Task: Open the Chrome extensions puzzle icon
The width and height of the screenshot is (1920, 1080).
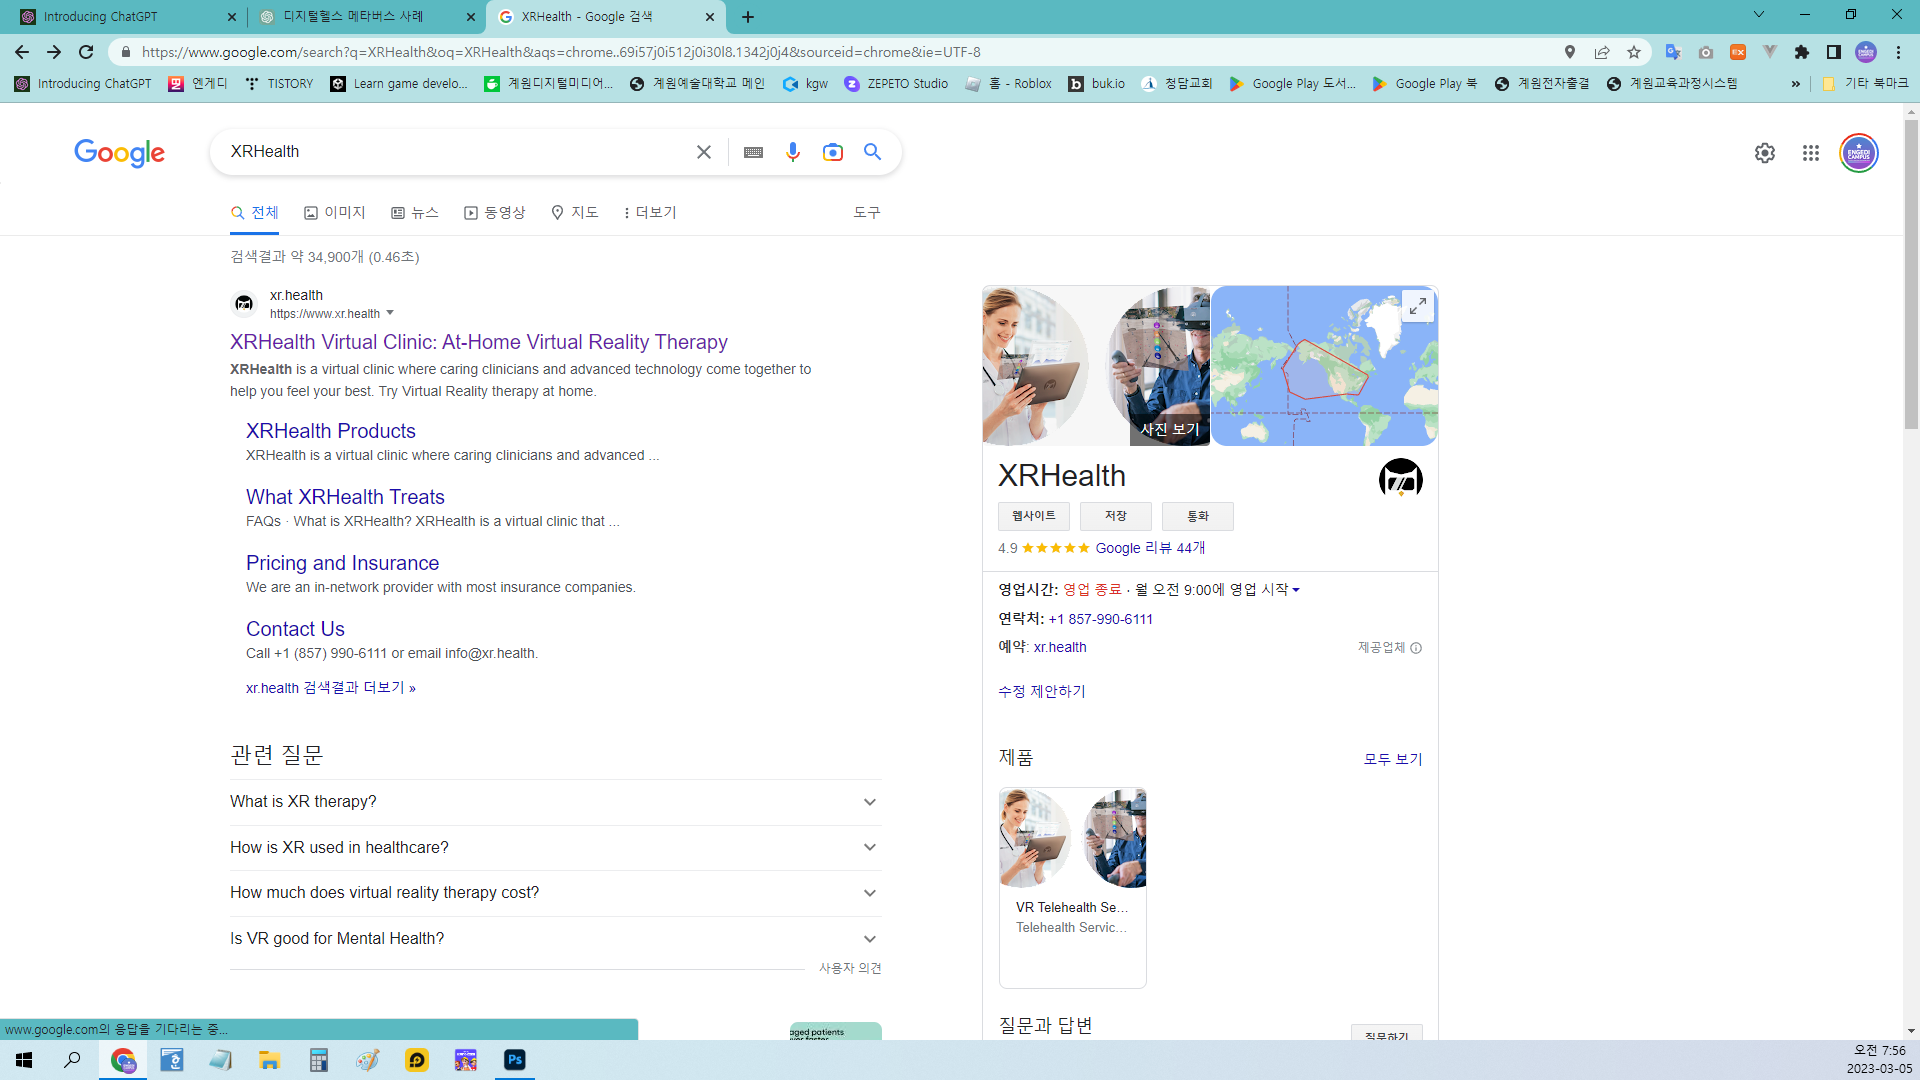Action: point(1802,52)
